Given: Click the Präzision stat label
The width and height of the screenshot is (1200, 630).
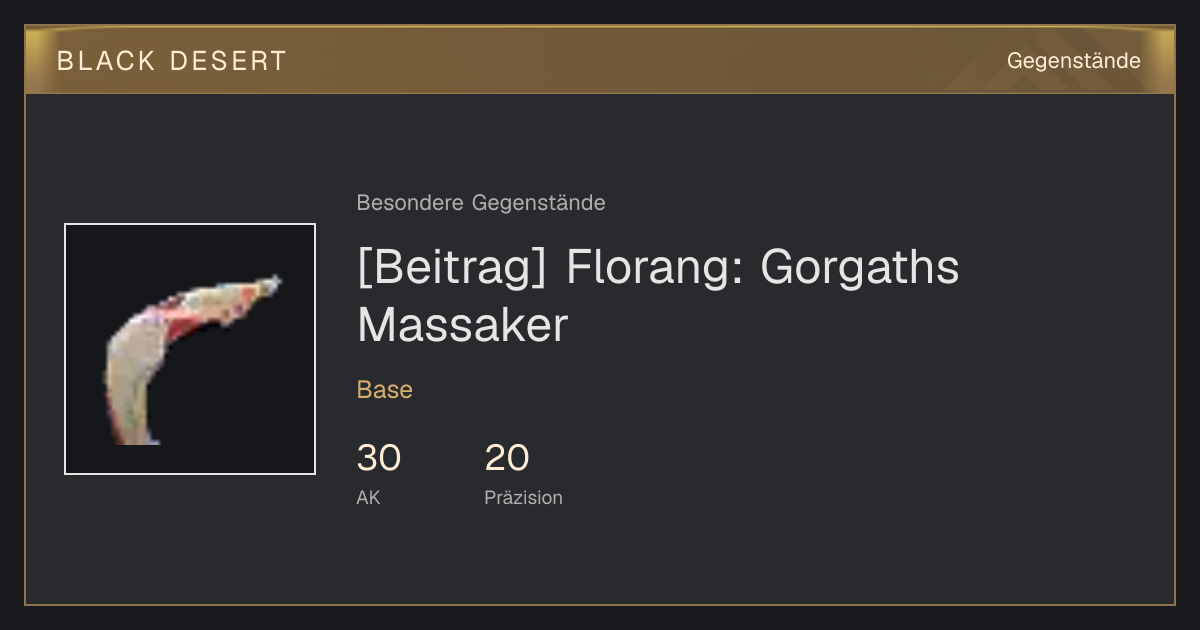Looking at the screenshot, I should click(523, 497).
